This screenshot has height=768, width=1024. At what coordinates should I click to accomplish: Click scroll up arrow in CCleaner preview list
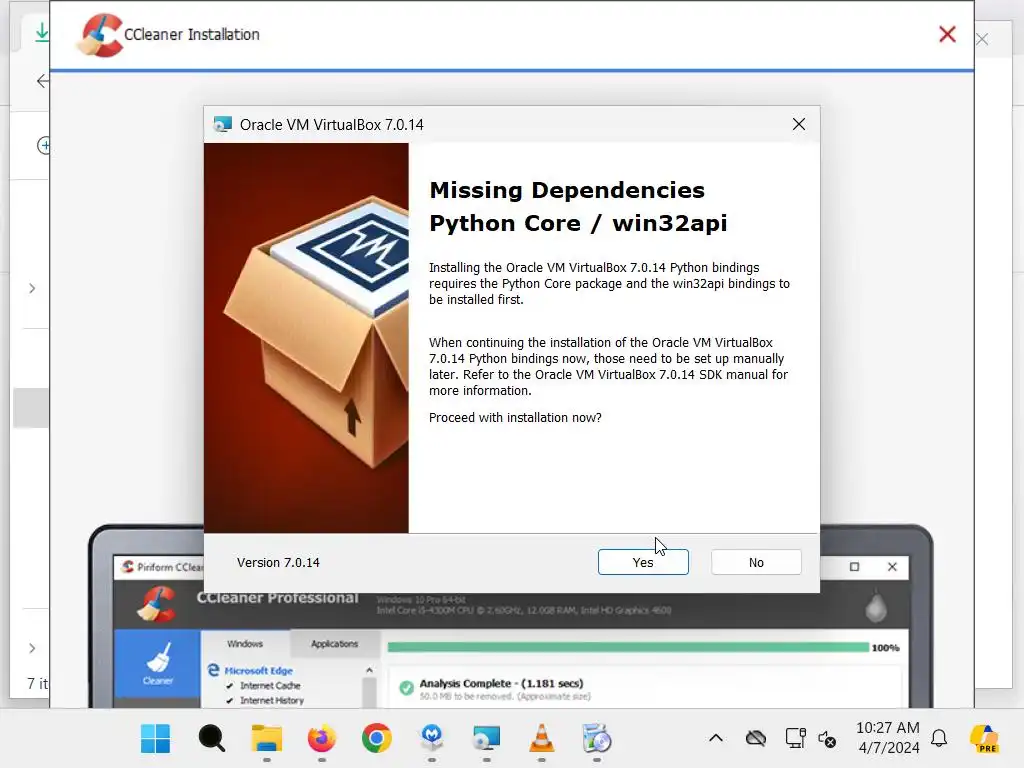[369, 670]
